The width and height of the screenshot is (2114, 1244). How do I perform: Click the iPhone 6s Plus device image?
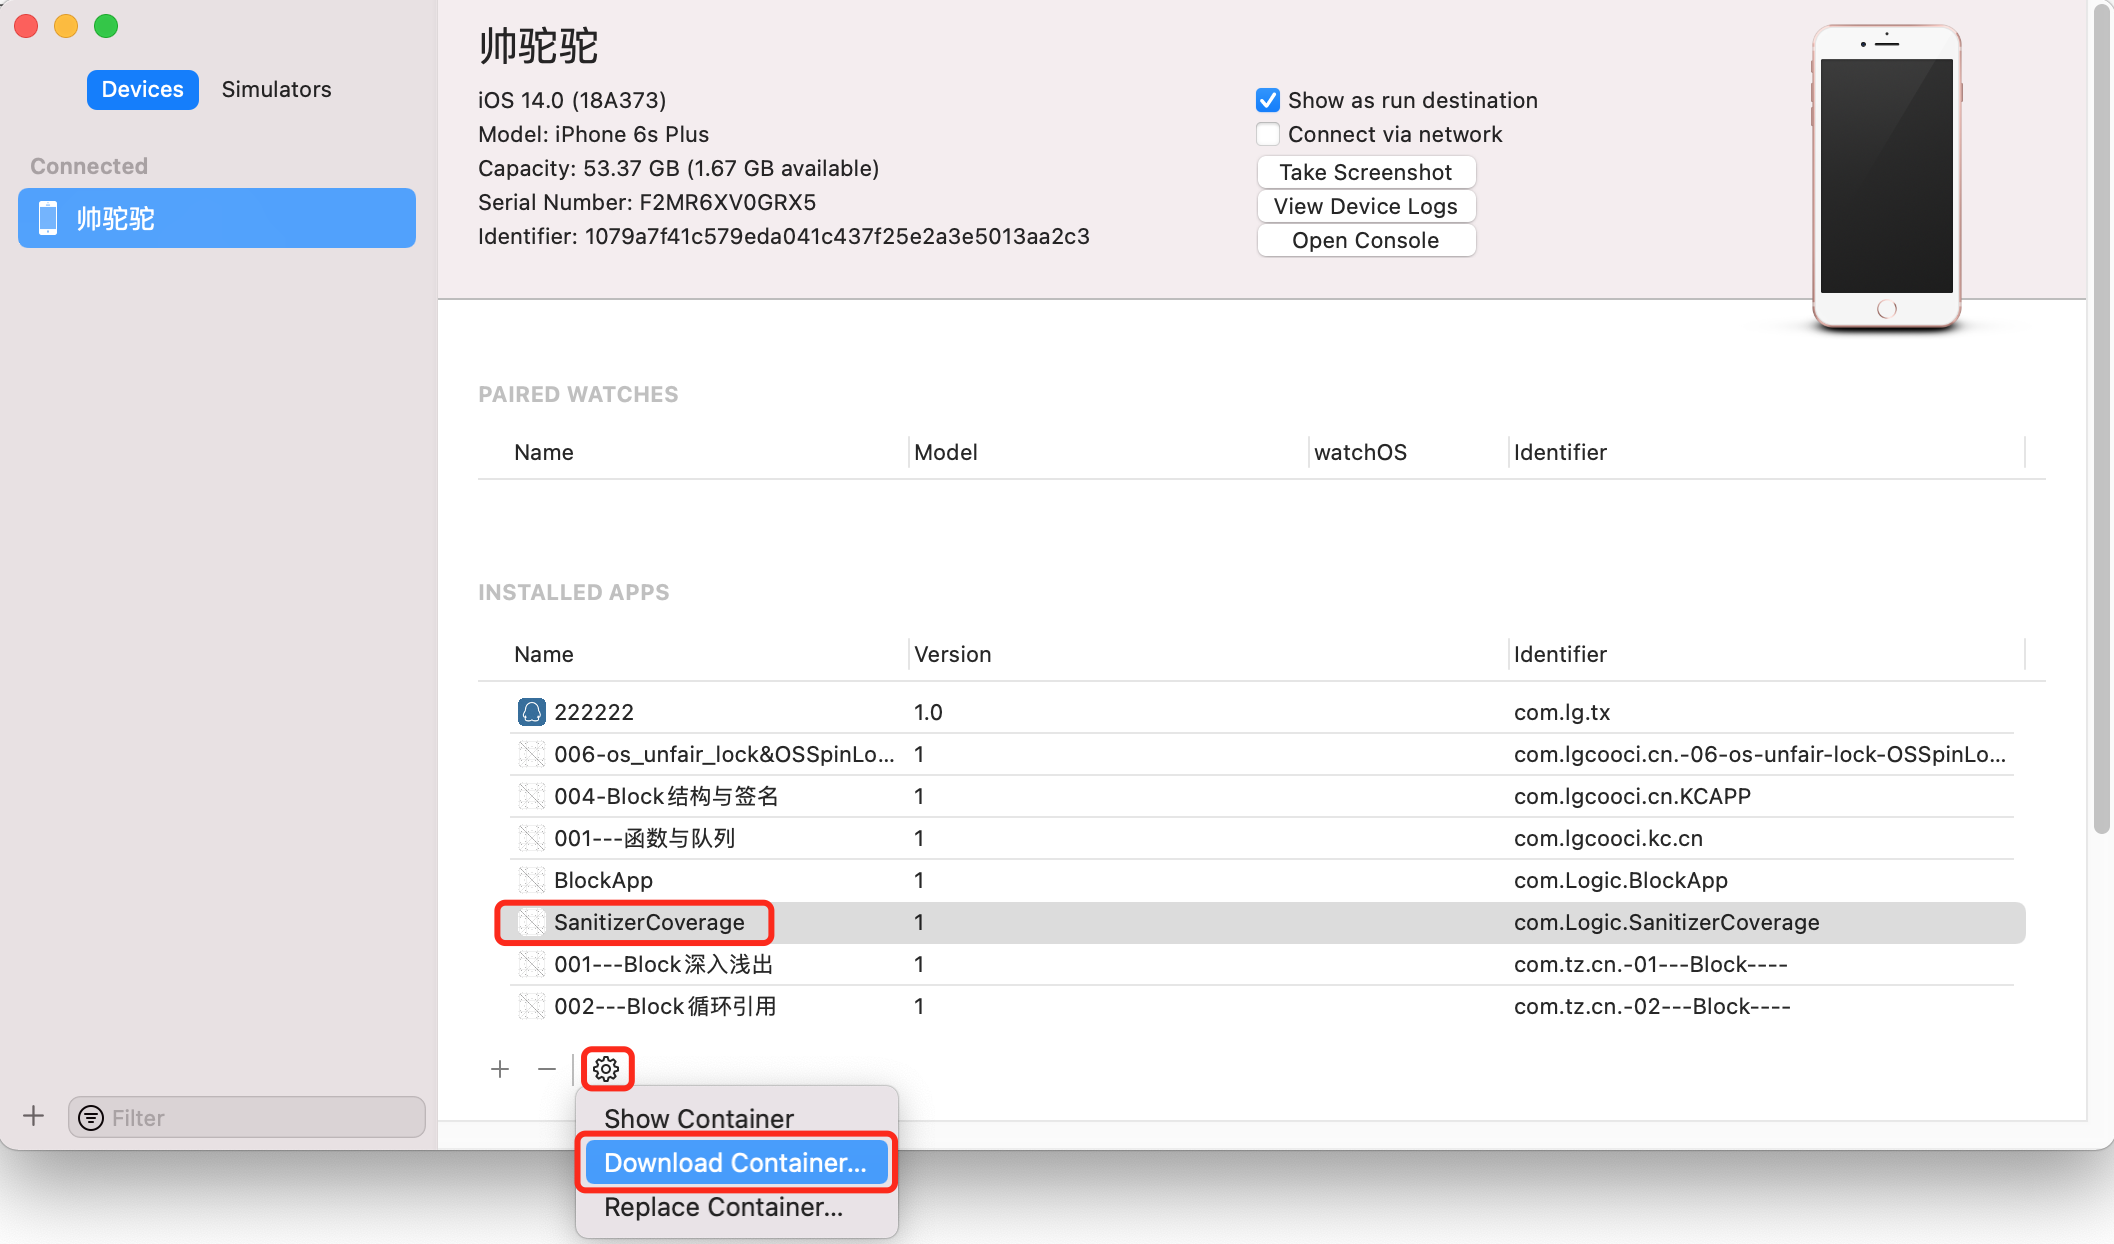[x=1886, y=177]
